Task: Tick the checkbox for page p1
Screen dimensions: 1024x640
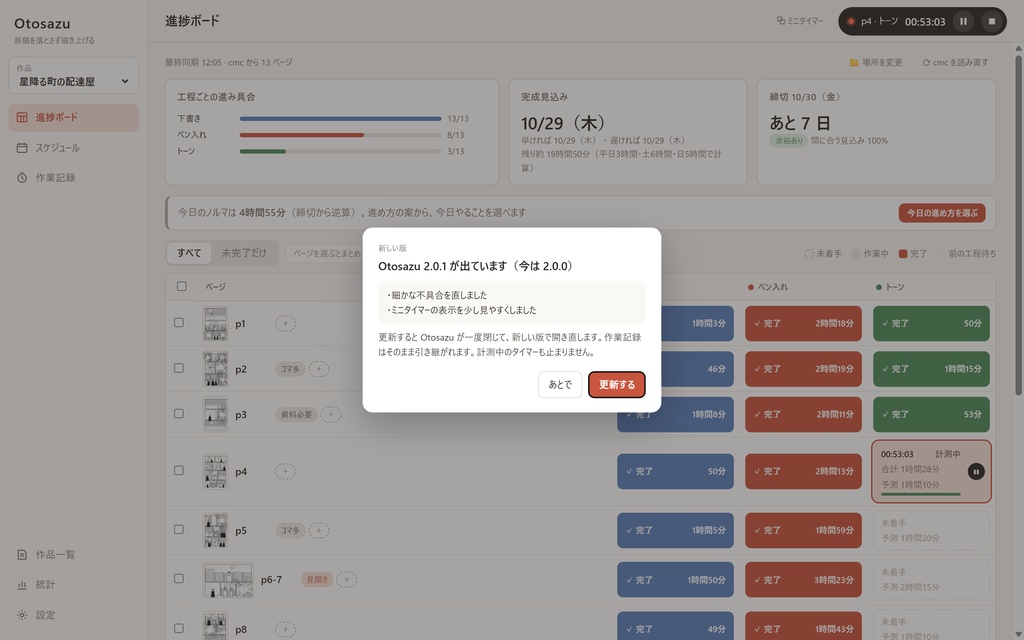Action: [x=179, y=323]
